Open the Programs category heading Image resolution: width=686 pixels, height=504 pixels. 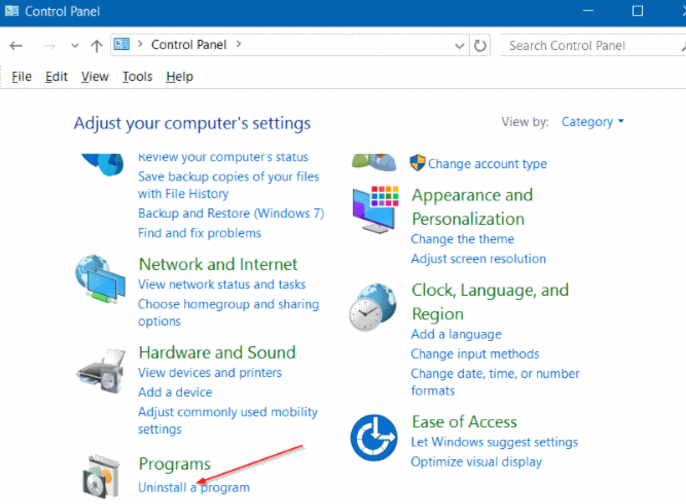[x=175, y=464]
